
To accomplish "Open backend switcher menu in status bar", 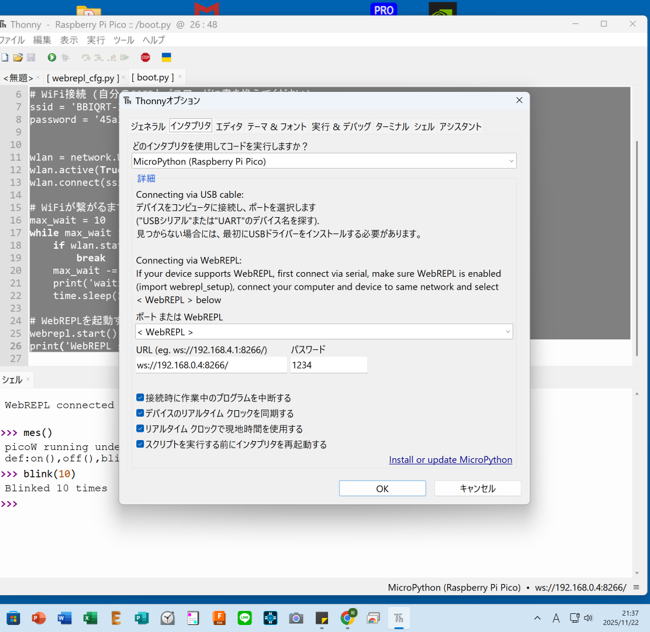I will point(636,587).
